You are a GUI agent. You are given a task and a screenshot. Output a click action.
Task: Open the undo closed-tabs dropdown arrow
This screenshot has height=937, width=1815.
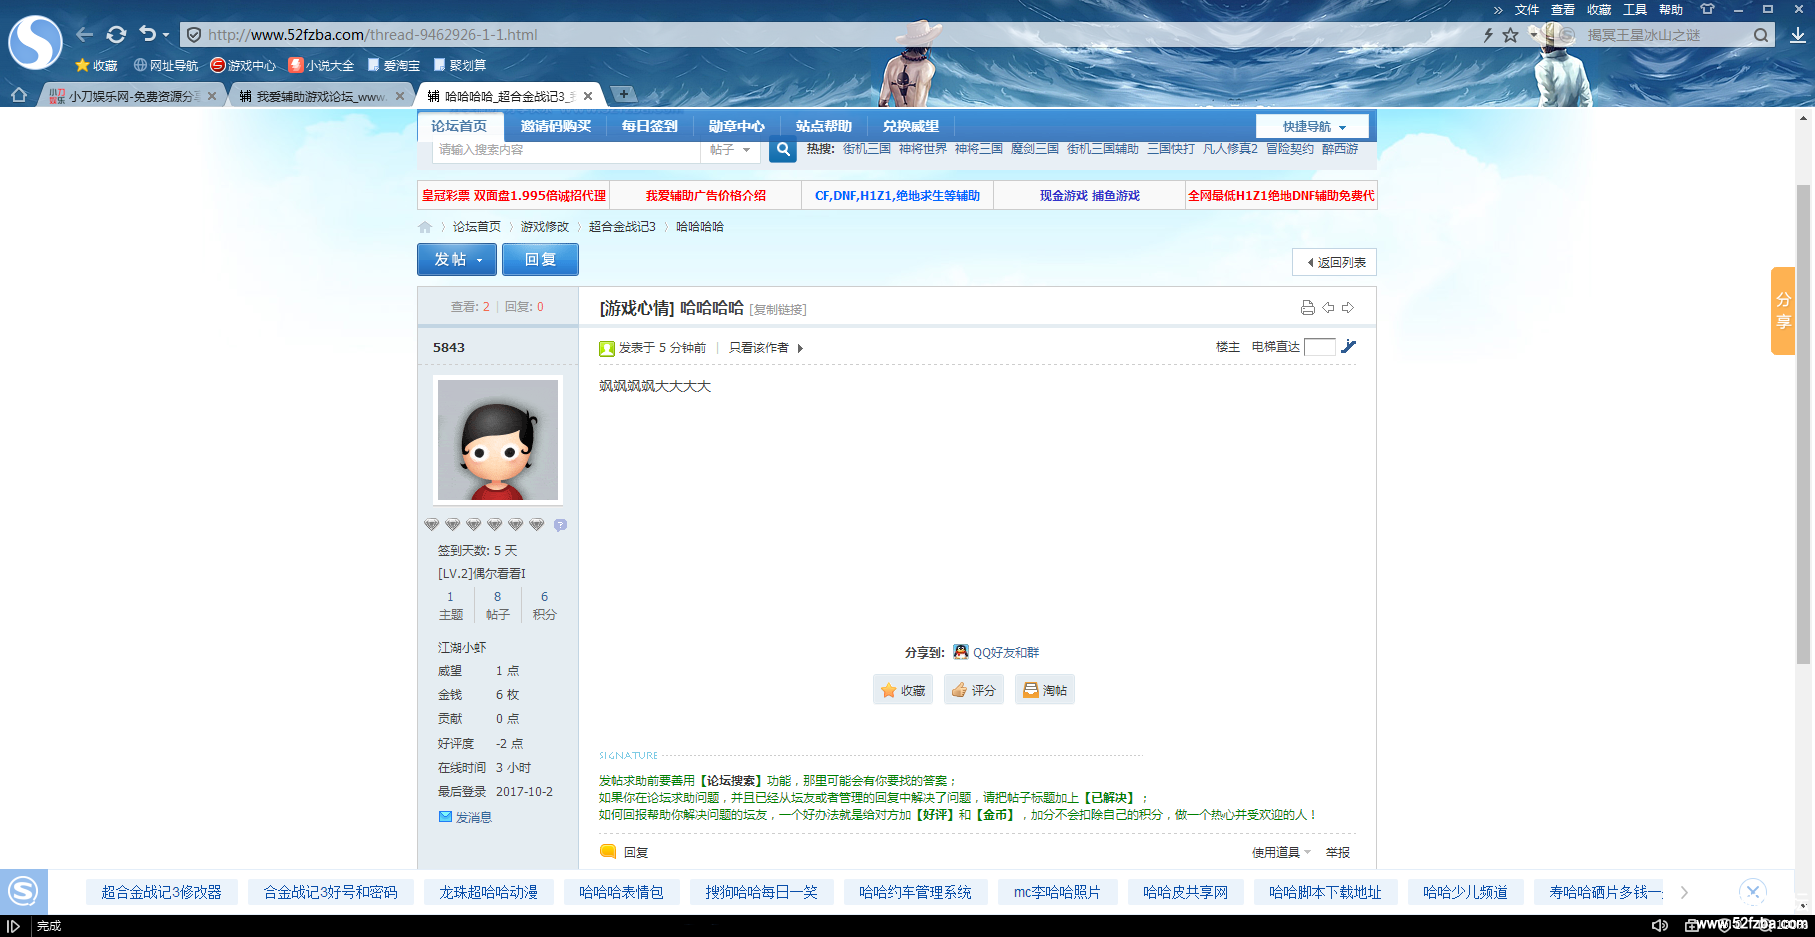click(x=166, y=35)
